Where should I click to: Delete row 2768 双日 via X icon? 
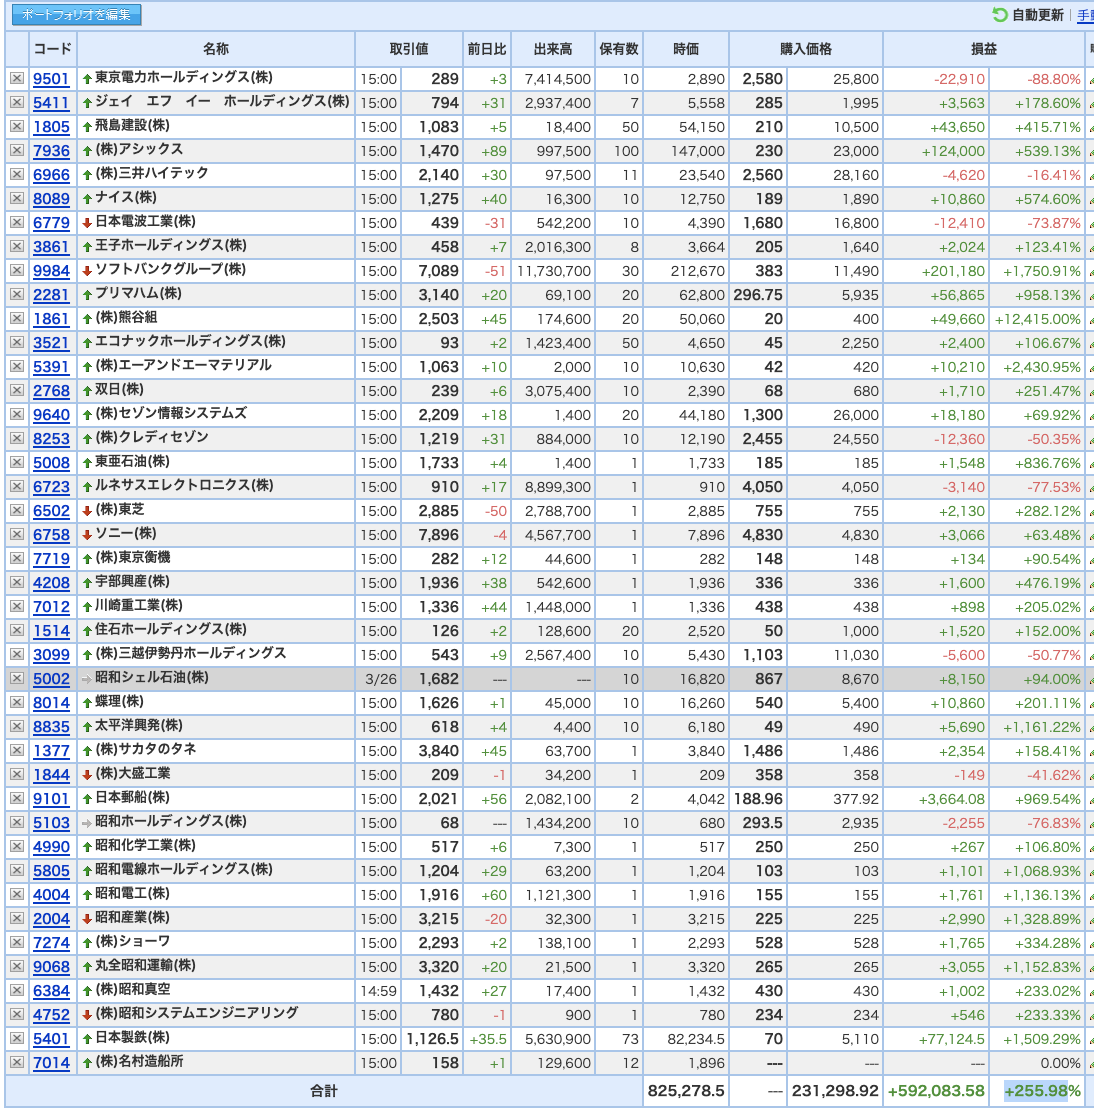17,391
